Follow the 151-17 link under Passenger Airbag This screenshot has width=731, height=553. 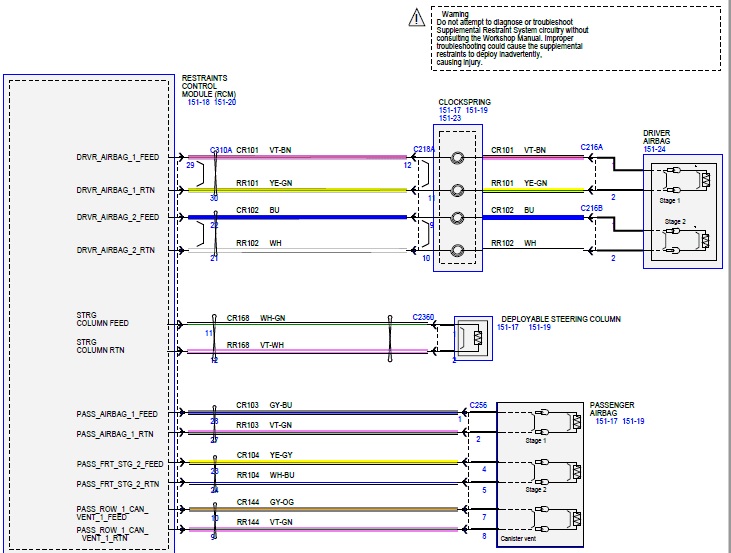[x=607, y=421]
